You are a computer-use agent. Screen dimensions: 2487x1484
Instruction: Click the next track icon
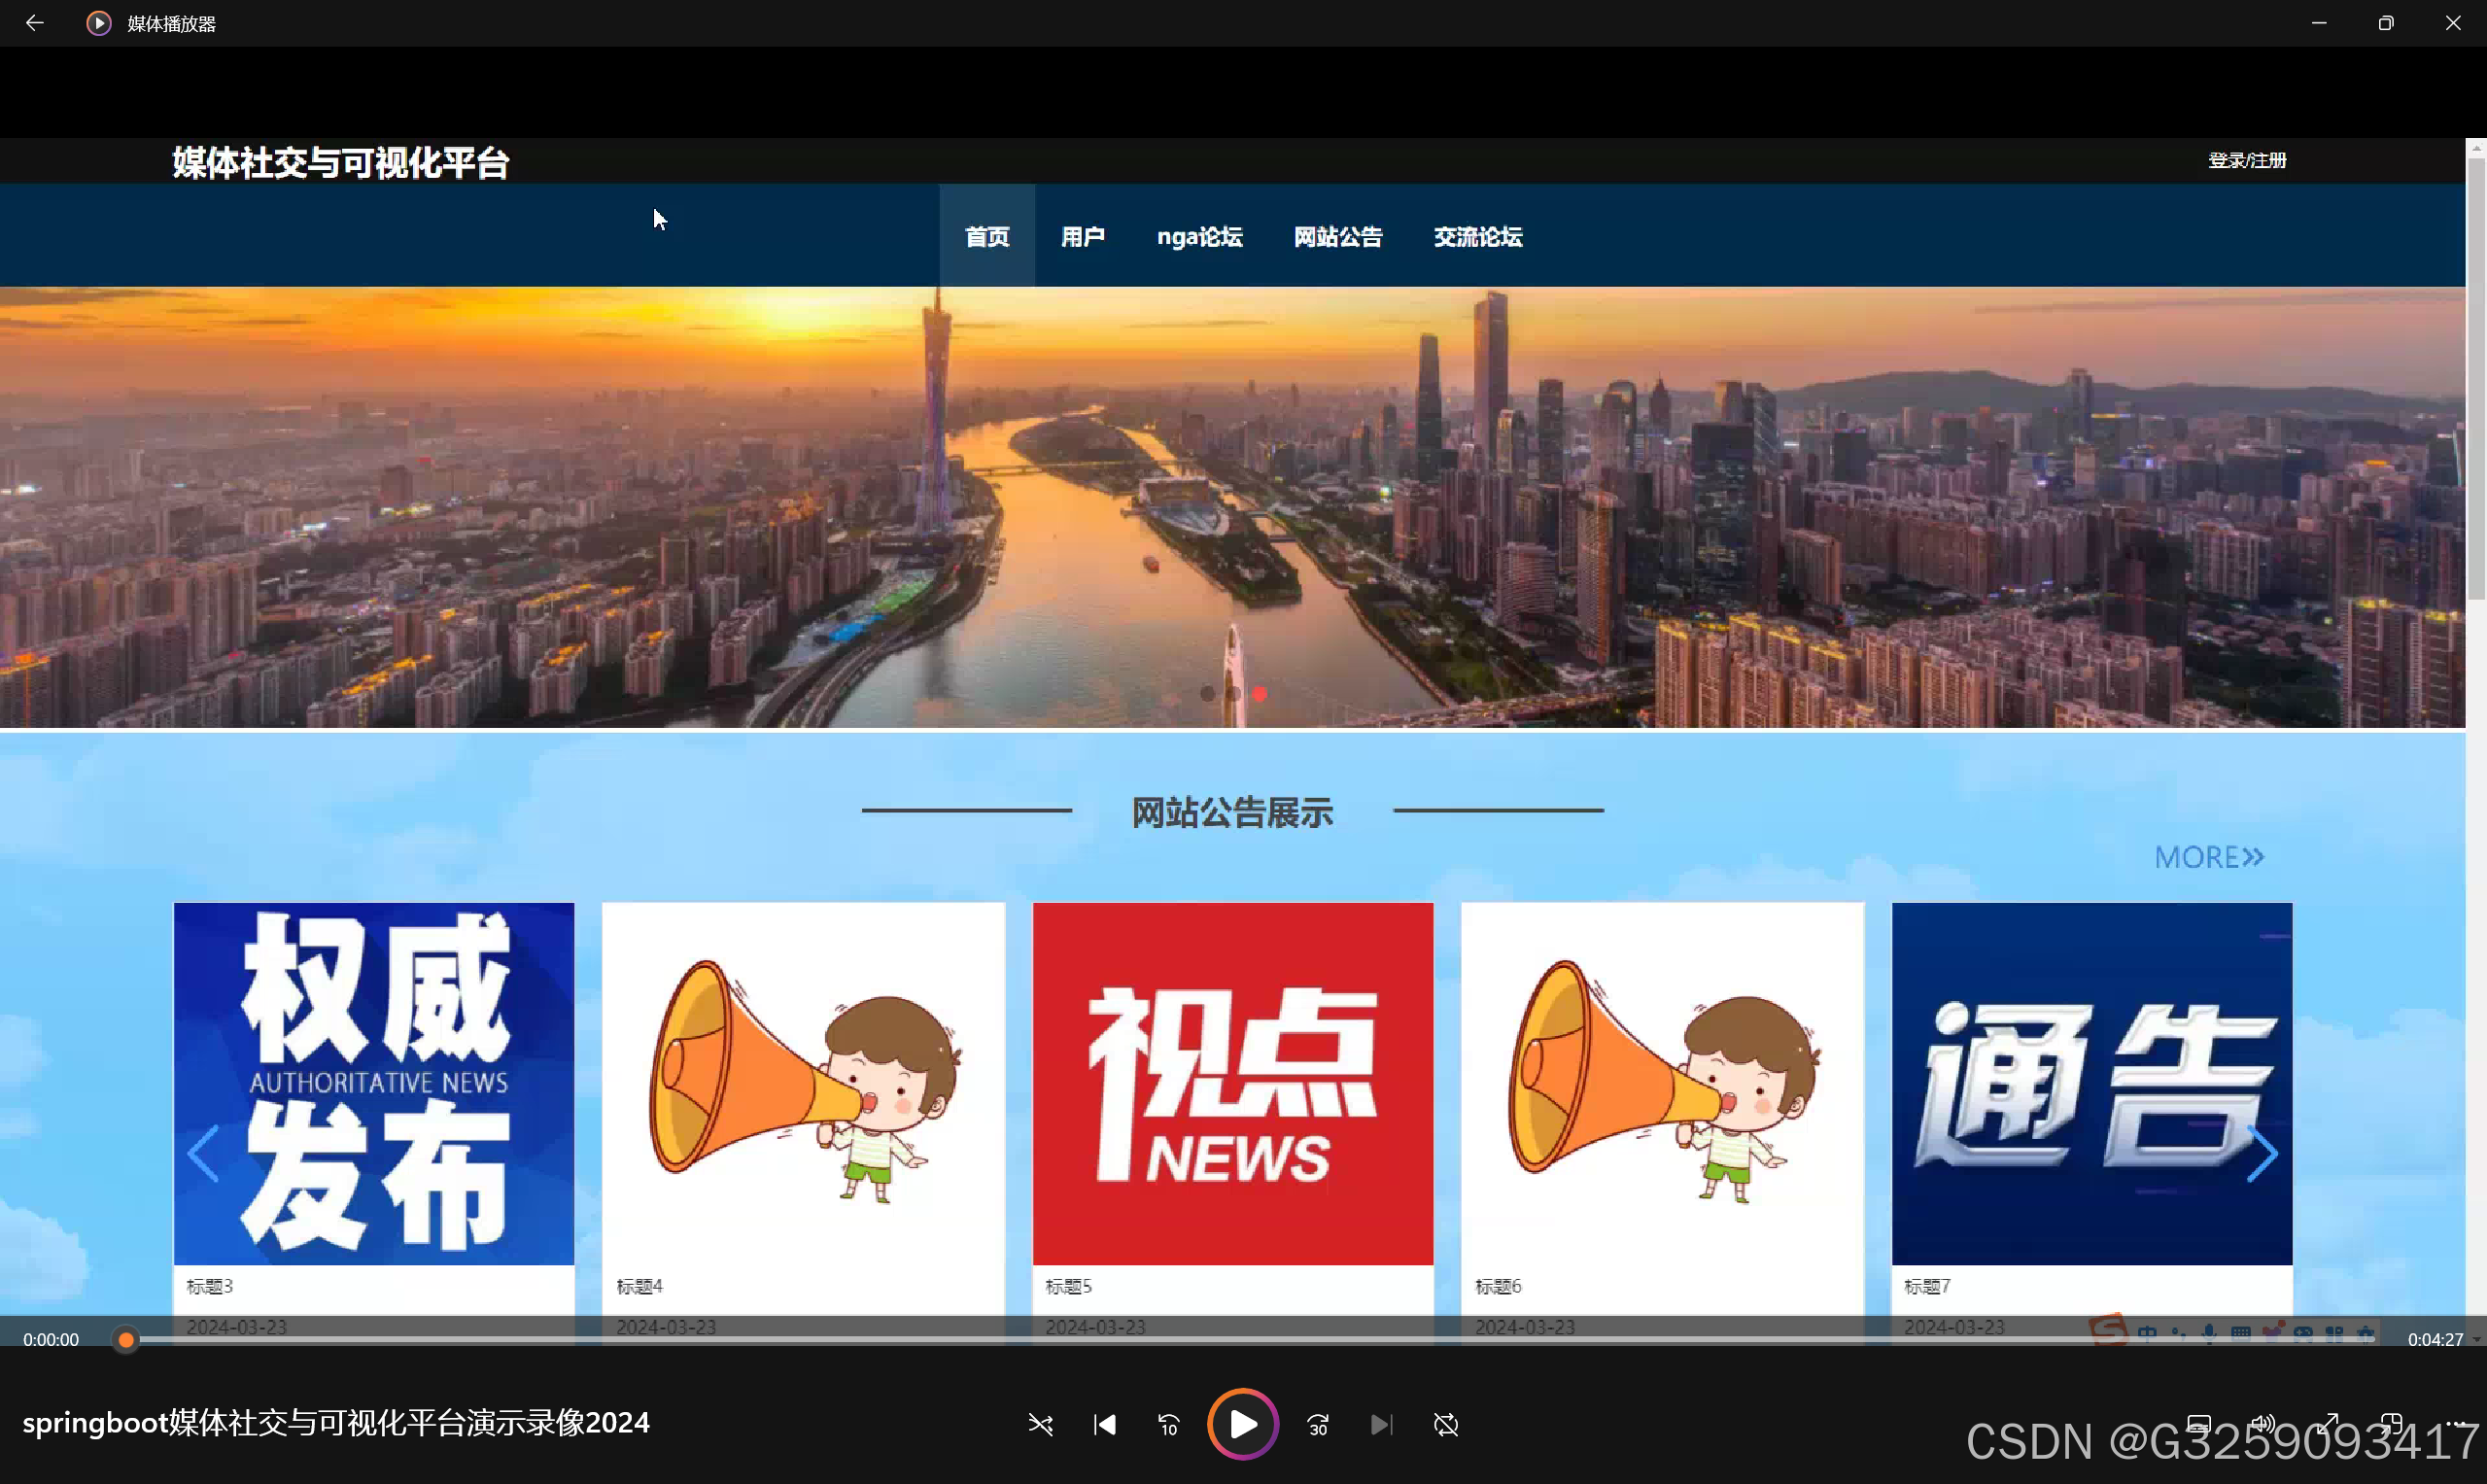1381,1424
